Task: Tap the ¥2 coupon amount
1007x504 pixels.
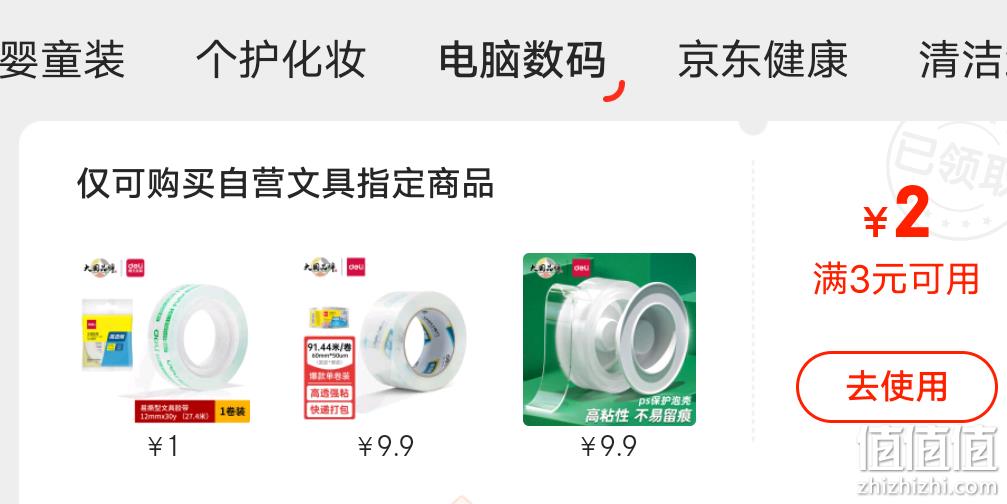Action: [x=897, y=214]
